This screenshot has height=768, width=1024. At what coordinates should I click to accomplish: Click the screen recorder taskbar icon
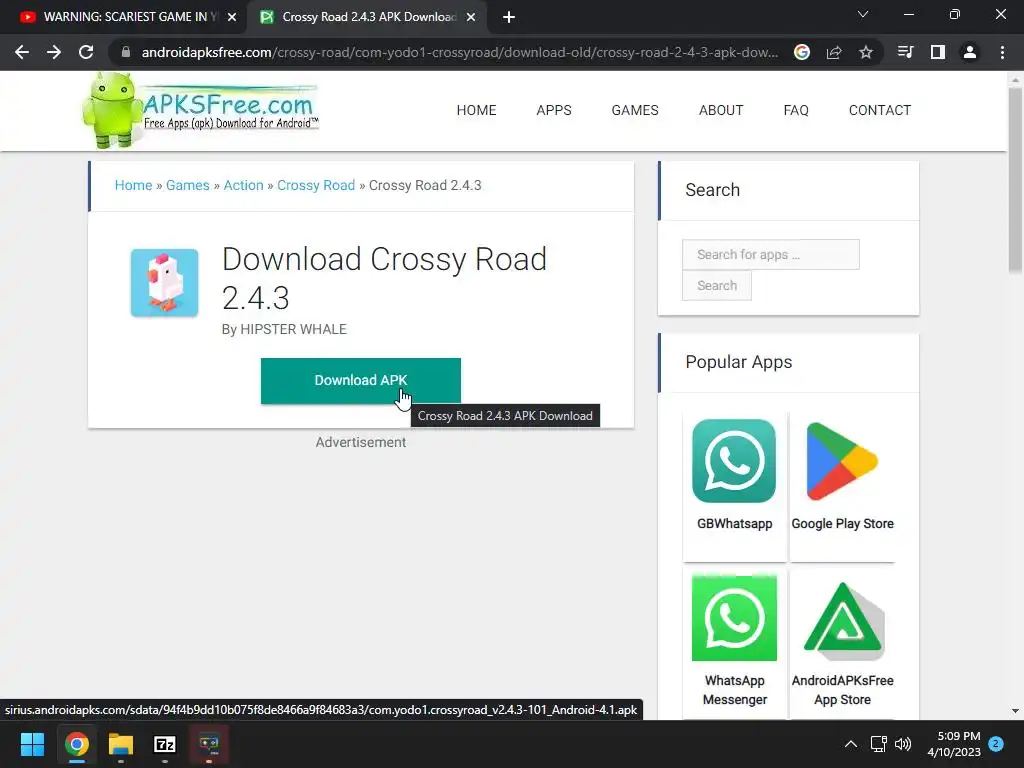[x=209, y=744]
